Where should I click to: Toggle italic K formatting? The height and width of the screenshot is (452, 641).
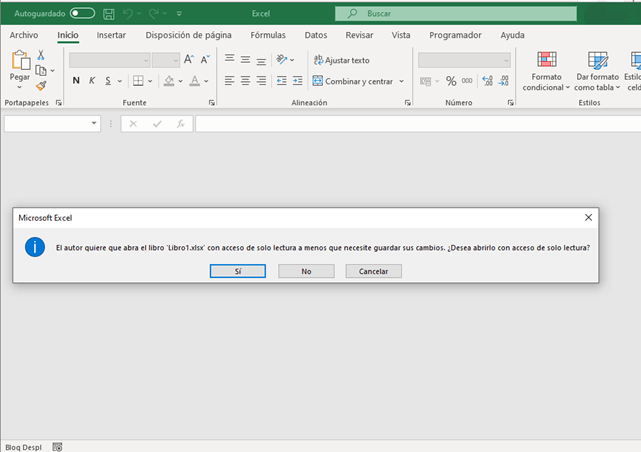(x=92, y=81)
